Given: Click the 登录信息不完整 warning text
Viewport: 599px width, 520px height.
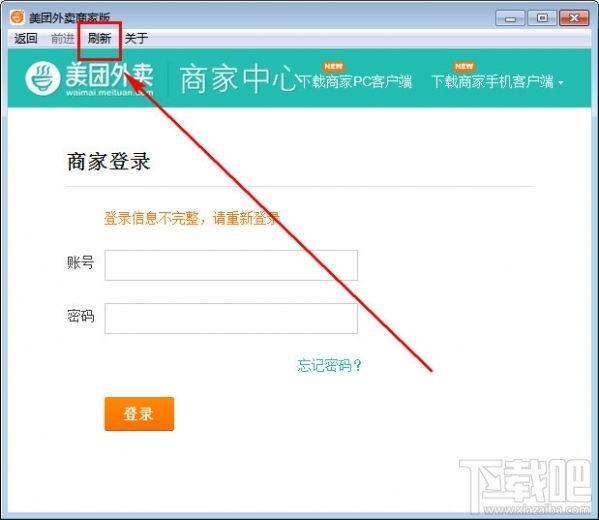Looking at the screenshot, I should (x=191, y=218).
